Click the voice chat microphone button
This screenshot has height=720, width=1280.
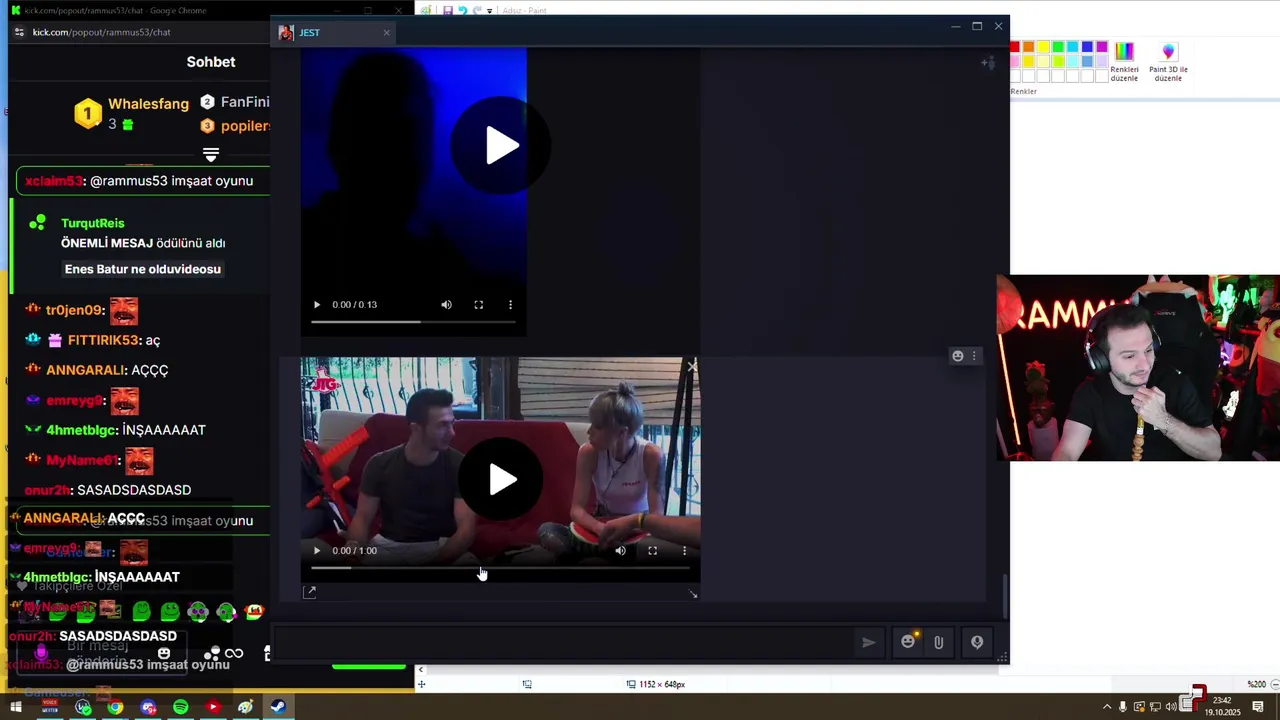977,642
